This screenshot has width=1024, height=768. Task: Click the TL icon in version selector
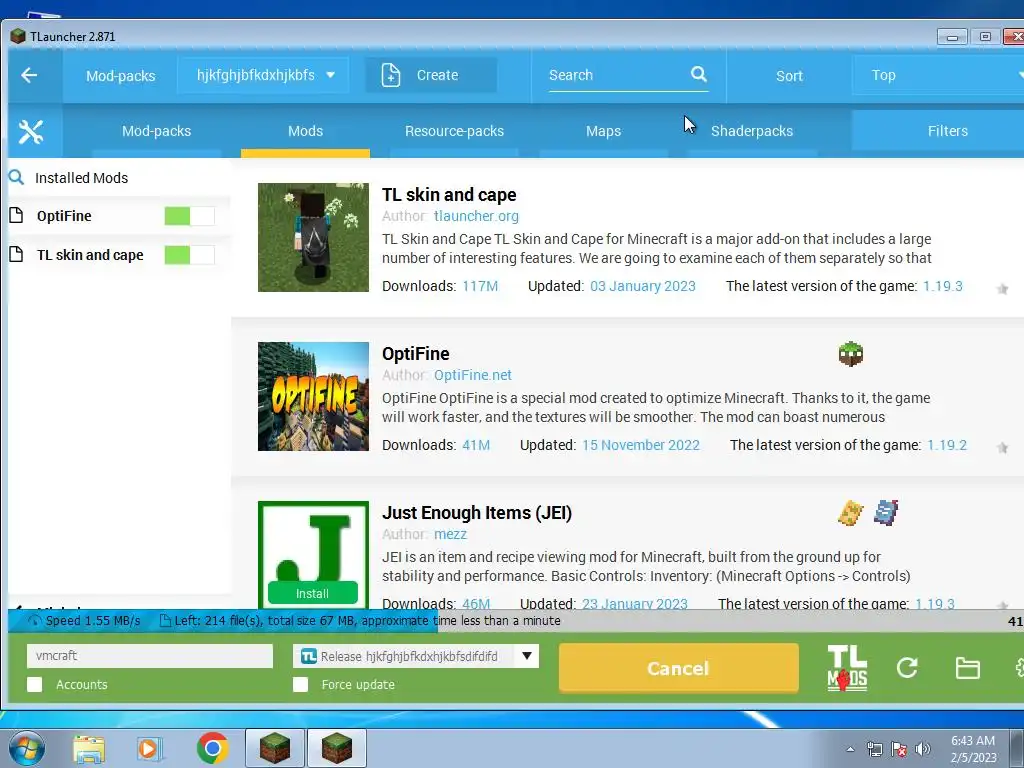point(309,656)
